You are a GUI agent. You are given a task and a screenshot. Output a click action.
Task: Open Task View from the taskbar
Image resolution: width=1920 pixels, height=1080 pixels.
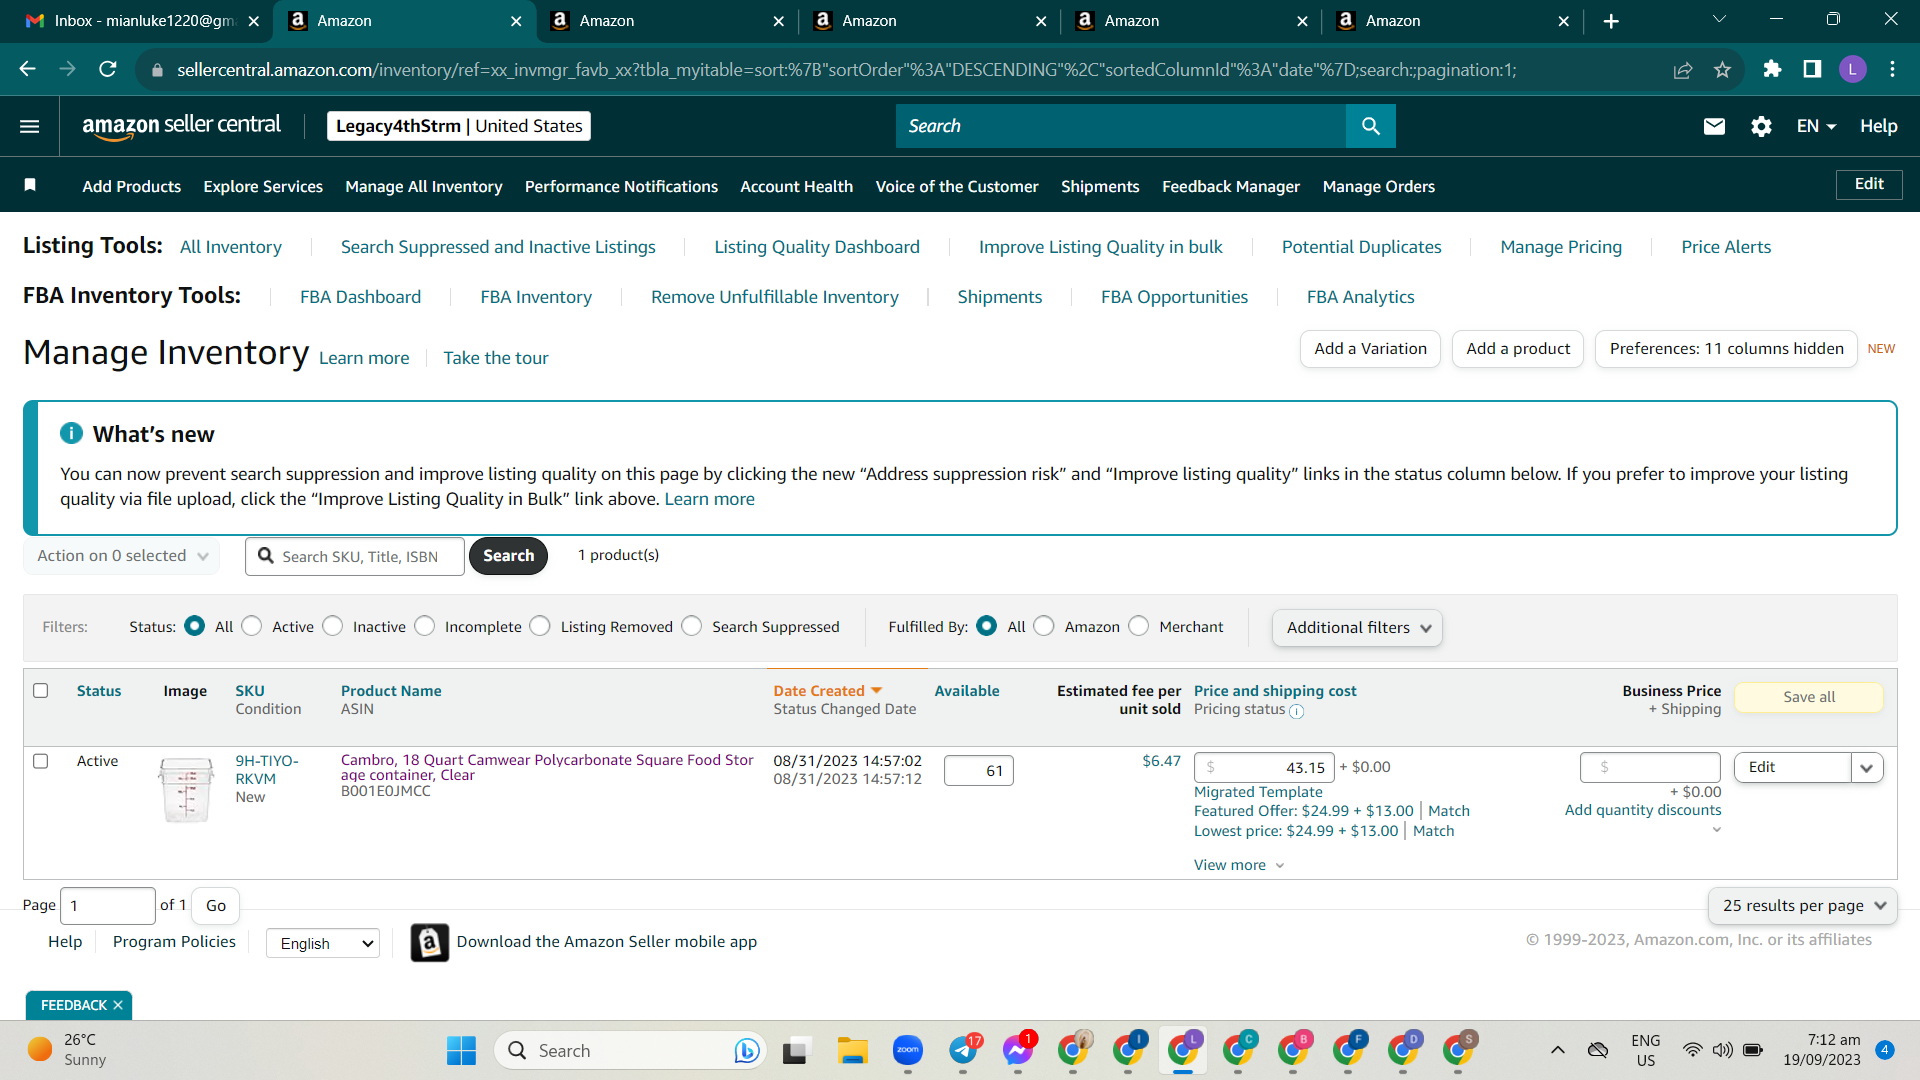[795, 1050]
